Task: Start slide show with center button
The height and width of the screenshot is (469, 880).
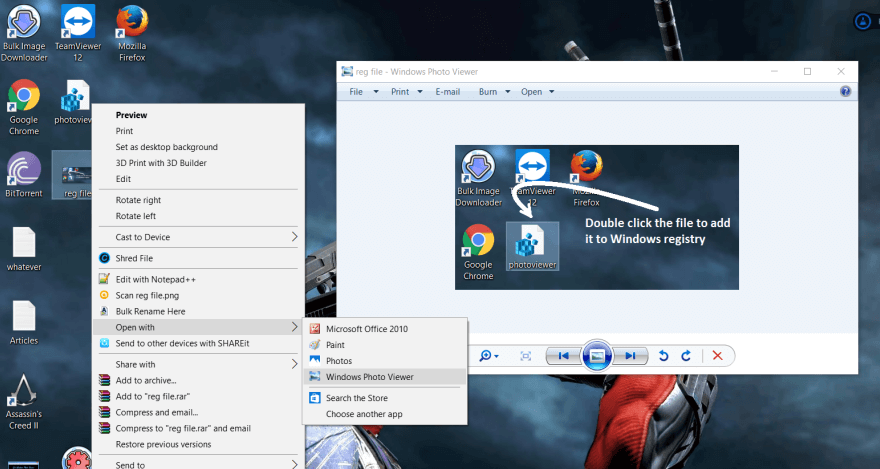Action: (x=597, y=356)
